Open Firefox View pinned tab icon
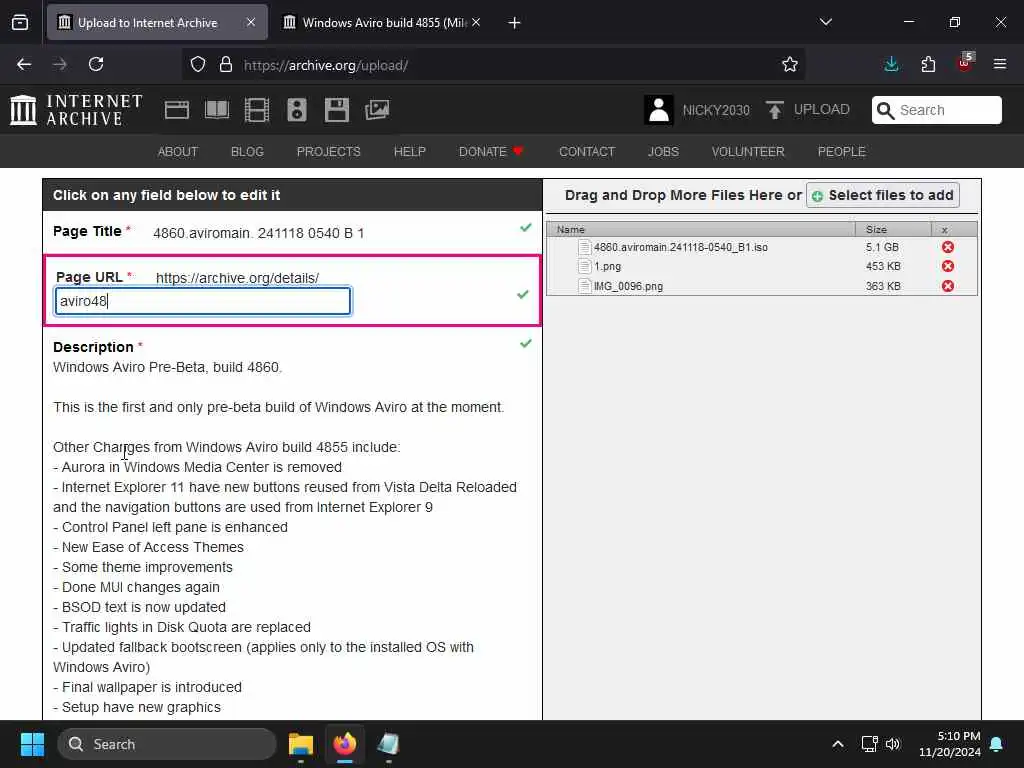The height and width of the screenshot is (768, 1024). pyautogui.click(x=20, y=22)
